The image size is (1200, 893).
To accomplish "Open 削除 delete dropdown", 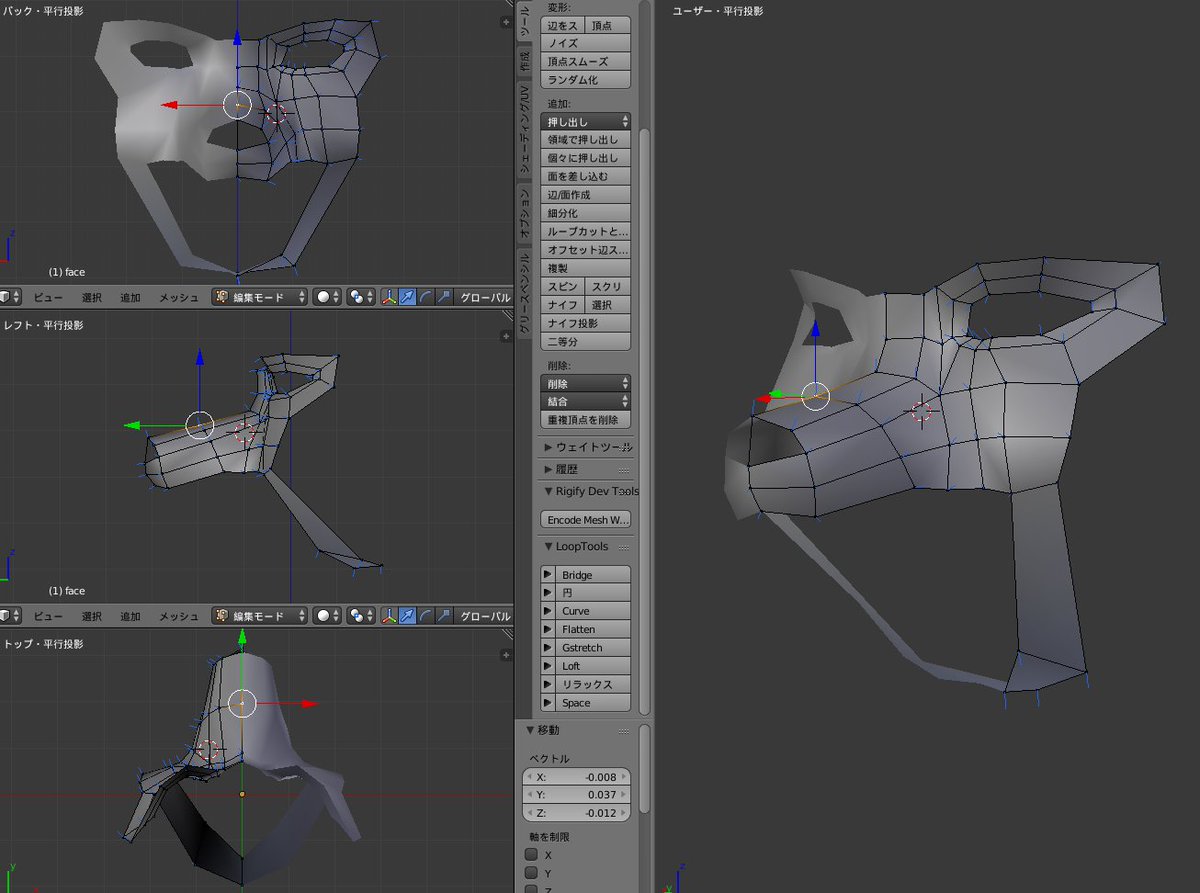I will click(x=586, y=383).
